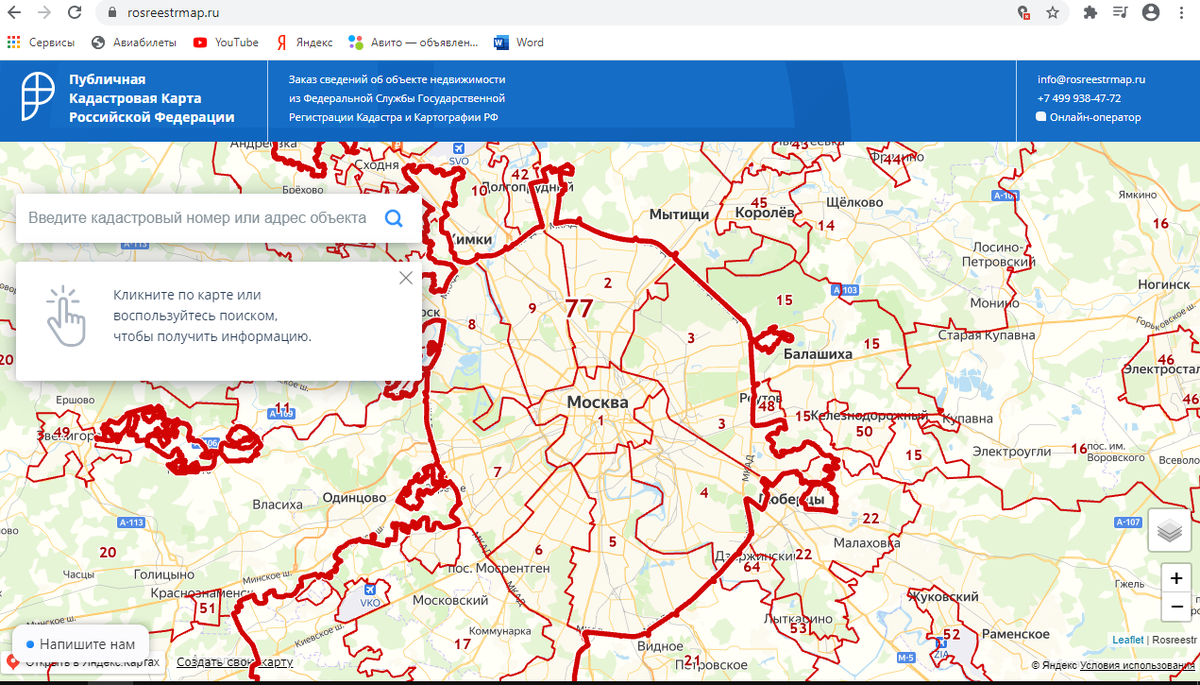
Task: Open the Chrome profile avatar
Action: 1151,13
